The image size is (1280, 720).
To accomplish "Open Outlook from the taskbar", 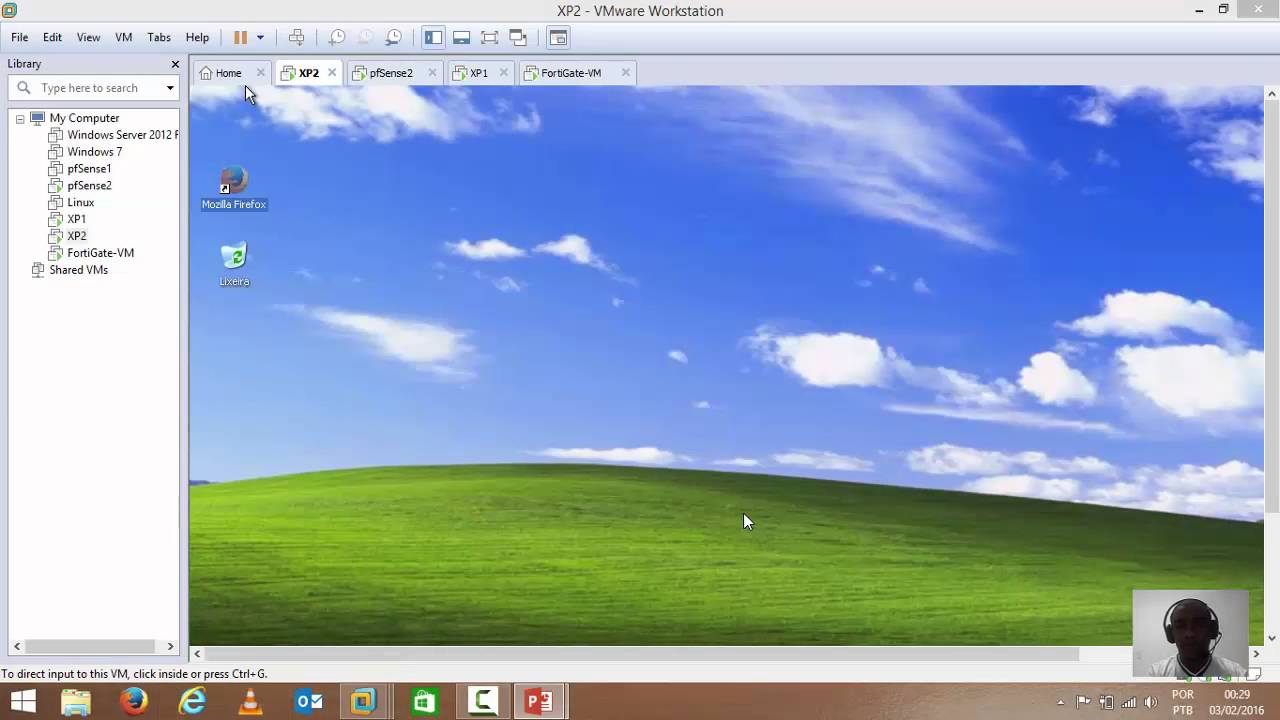I will pyautogui.click(x=308, y=702).
